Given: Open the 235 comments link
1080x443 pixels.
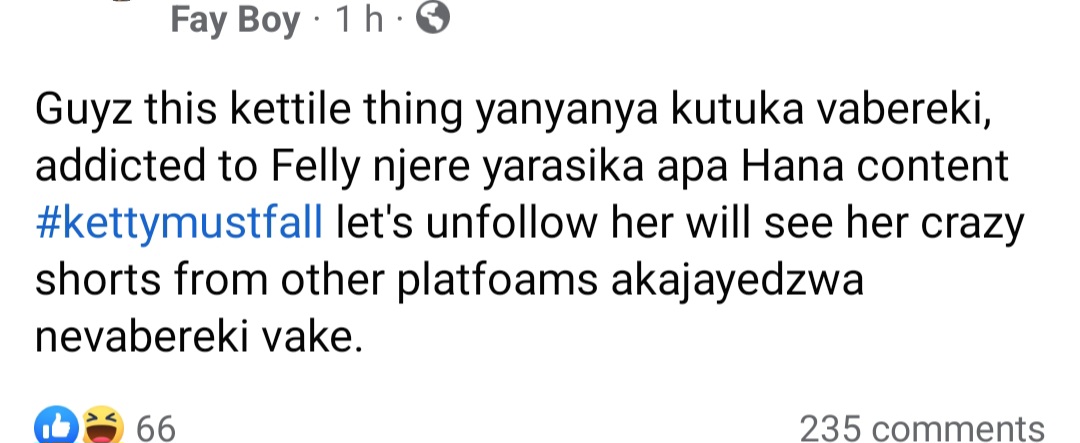Looking at the screenshot, I should 922,429.
